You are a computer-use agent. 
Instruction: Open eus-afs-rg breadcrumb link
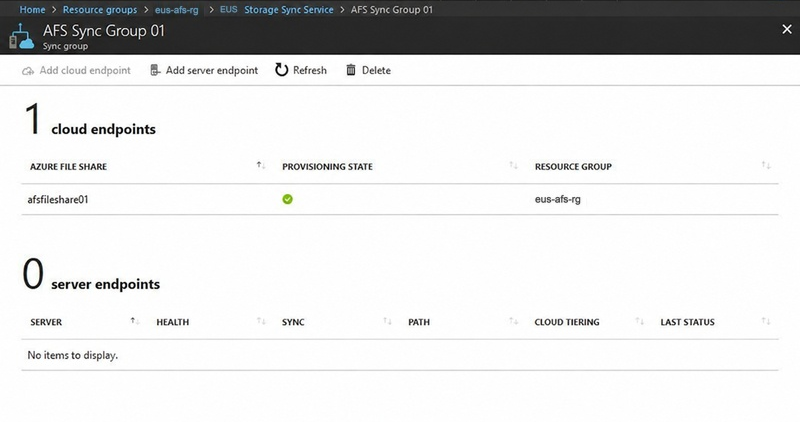tap(177, 9)
